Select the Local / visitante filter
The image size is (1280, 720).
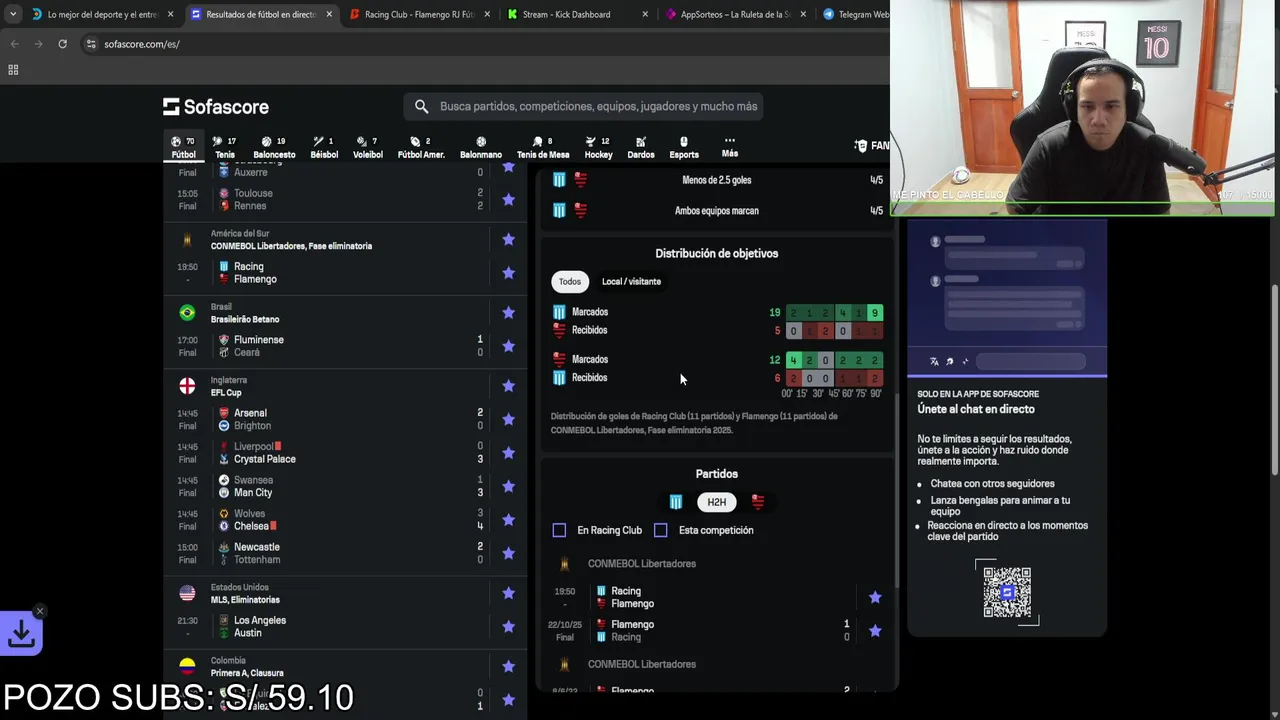click(x=631, y=282)
